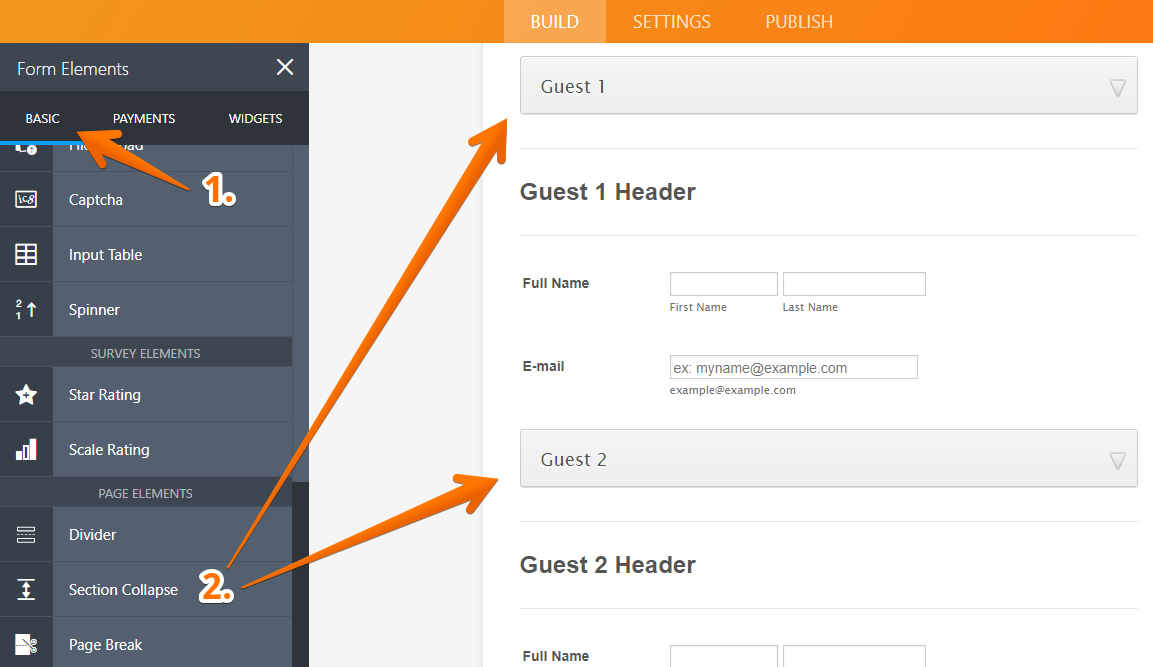Switch to the Payments tab
This screenshot has width=1153, height=667.
(144, 118)
